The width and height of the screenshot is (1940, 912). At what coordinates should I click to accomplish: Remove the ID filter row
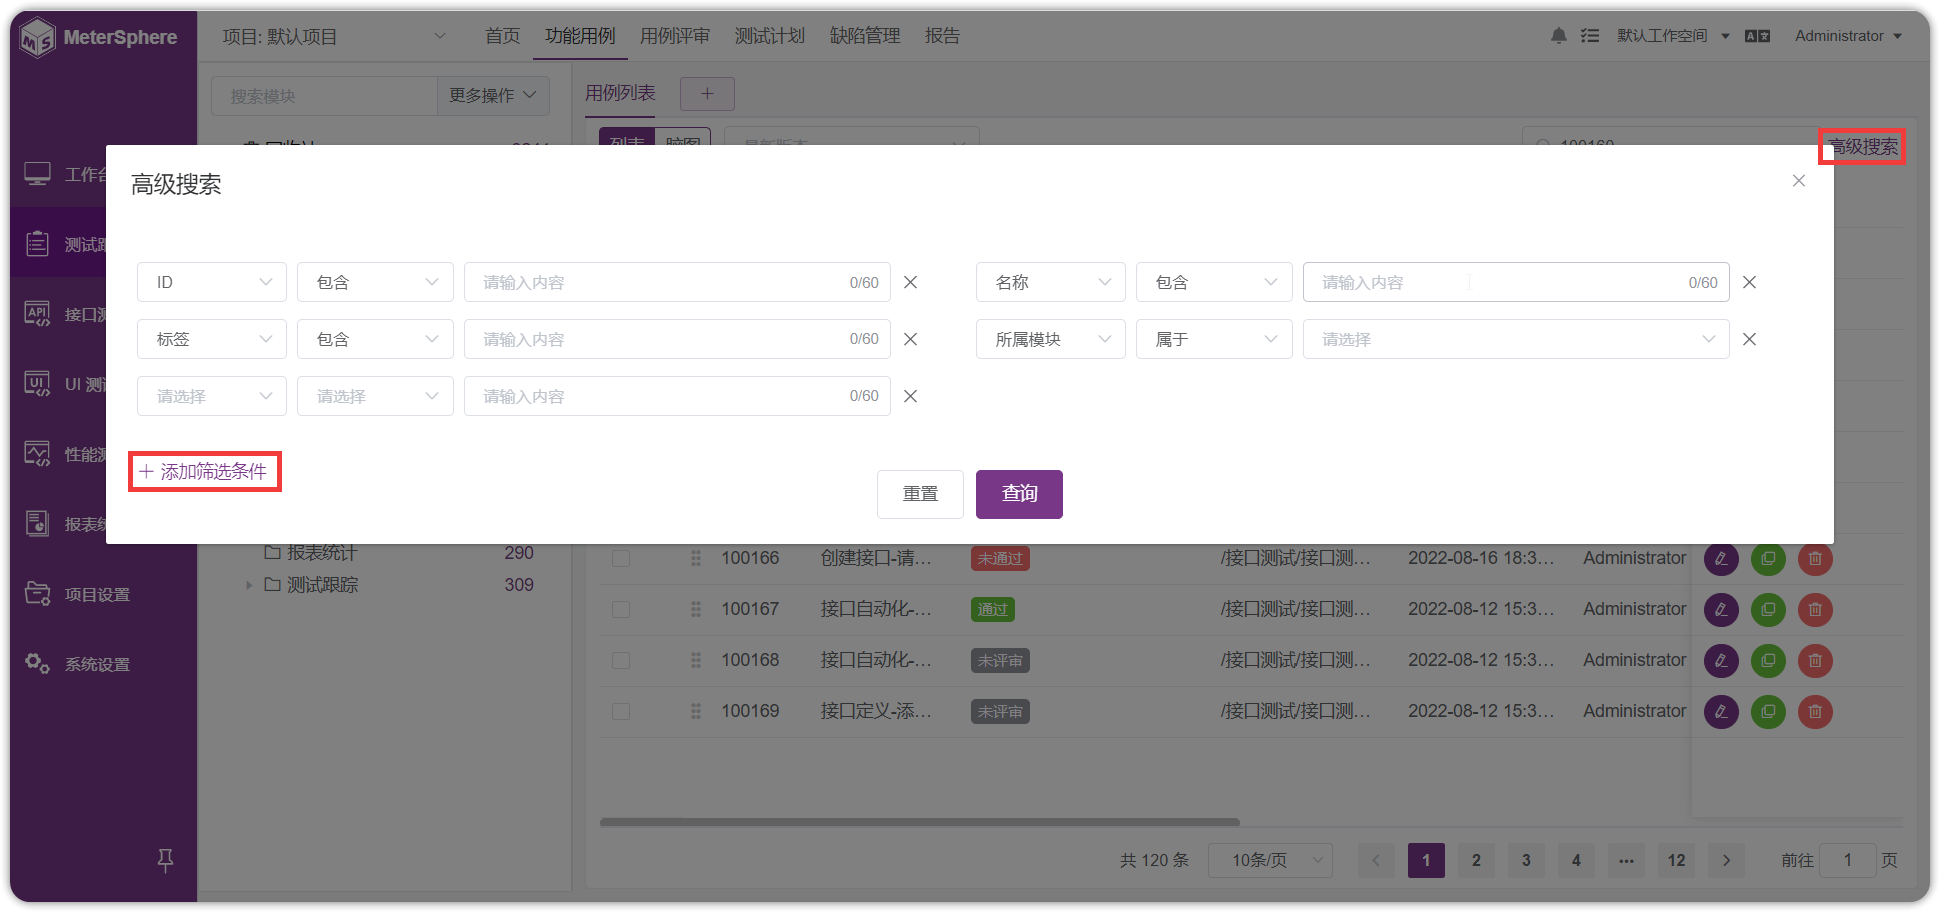pos(911,283)
